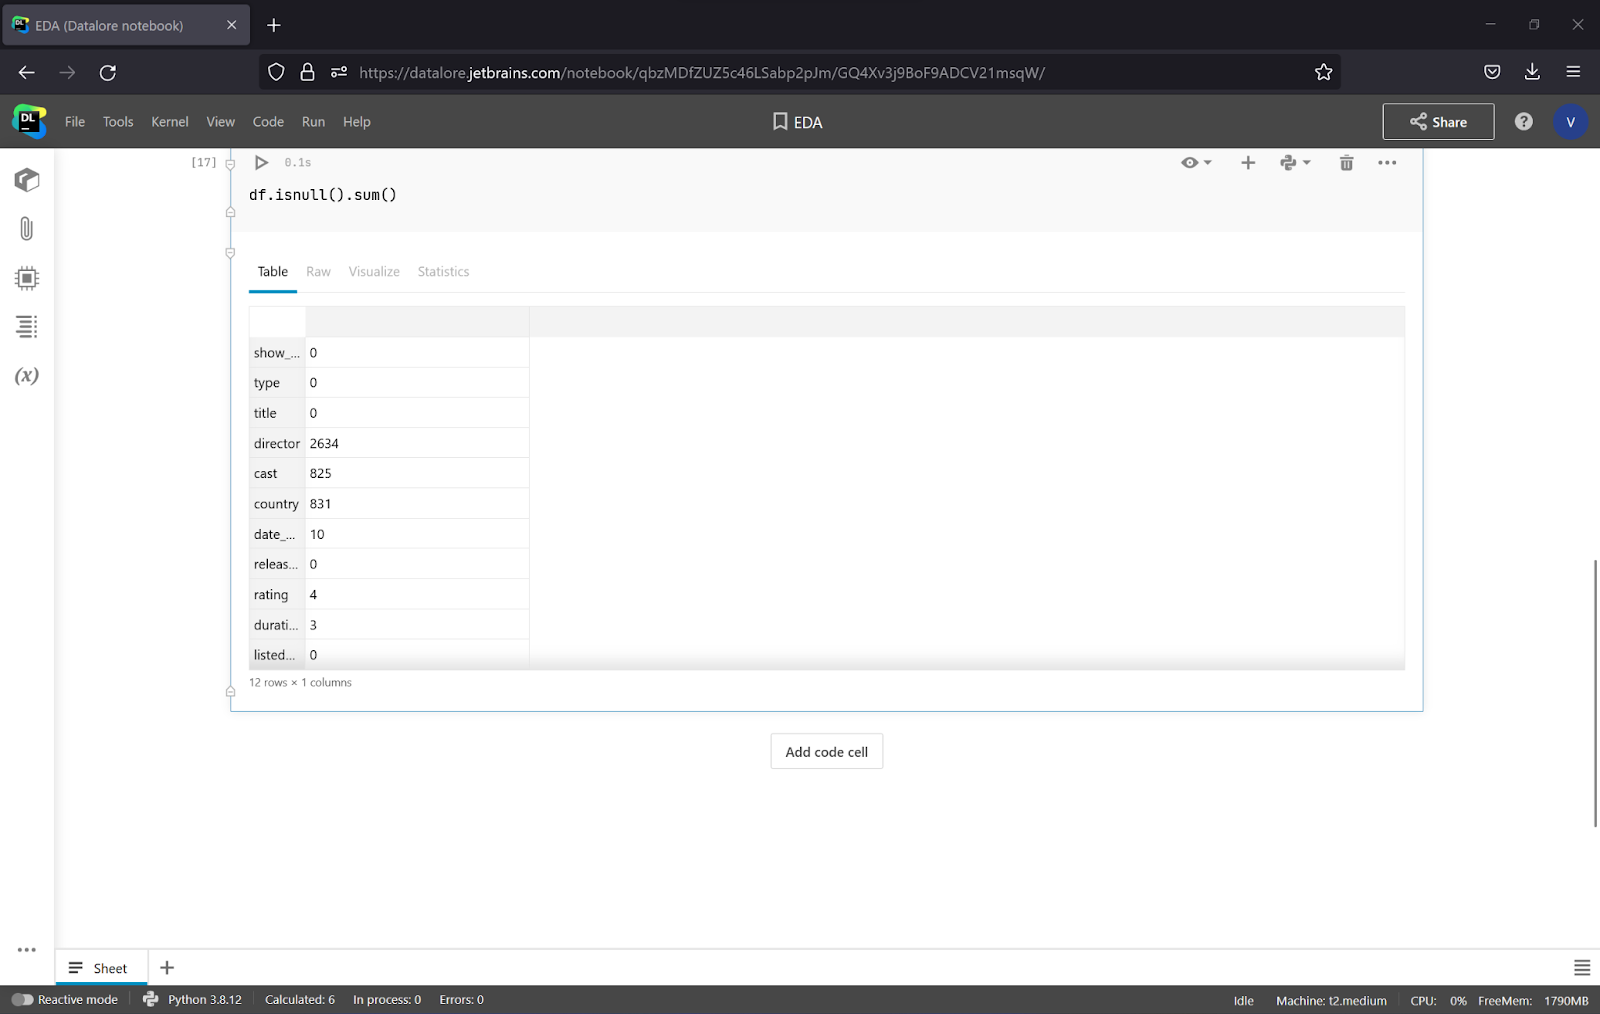The width and height of the screenshot is (1600, 1014).
Task: Delete cell with trash icon
Action: tap(1346, 162)
